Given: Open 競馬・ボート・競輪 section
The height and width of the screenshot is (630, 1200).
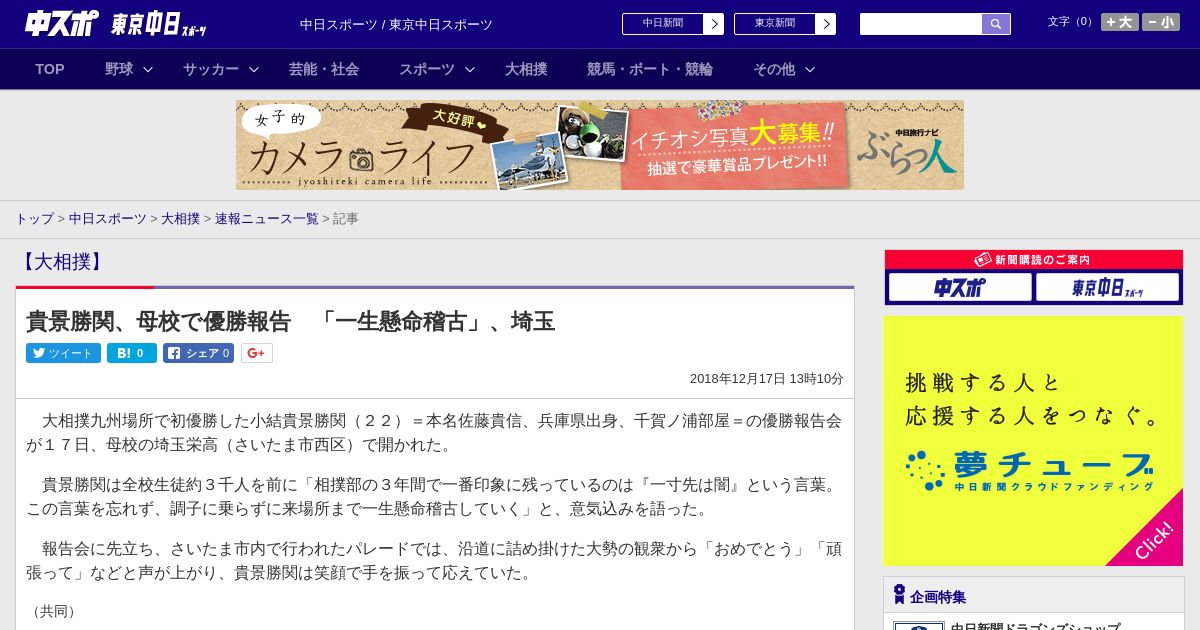Looking at the screenshot, I should click(x=650, y=69).
